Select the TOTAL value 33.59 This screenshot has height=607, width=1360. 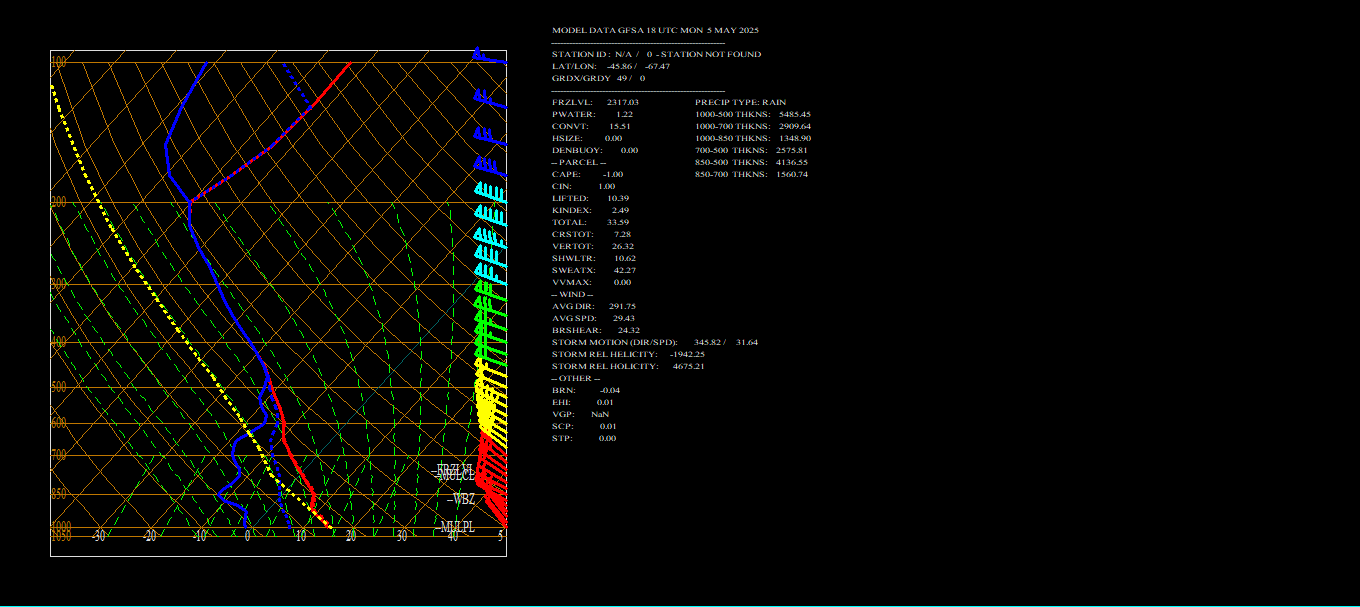(x=618, y=222)
